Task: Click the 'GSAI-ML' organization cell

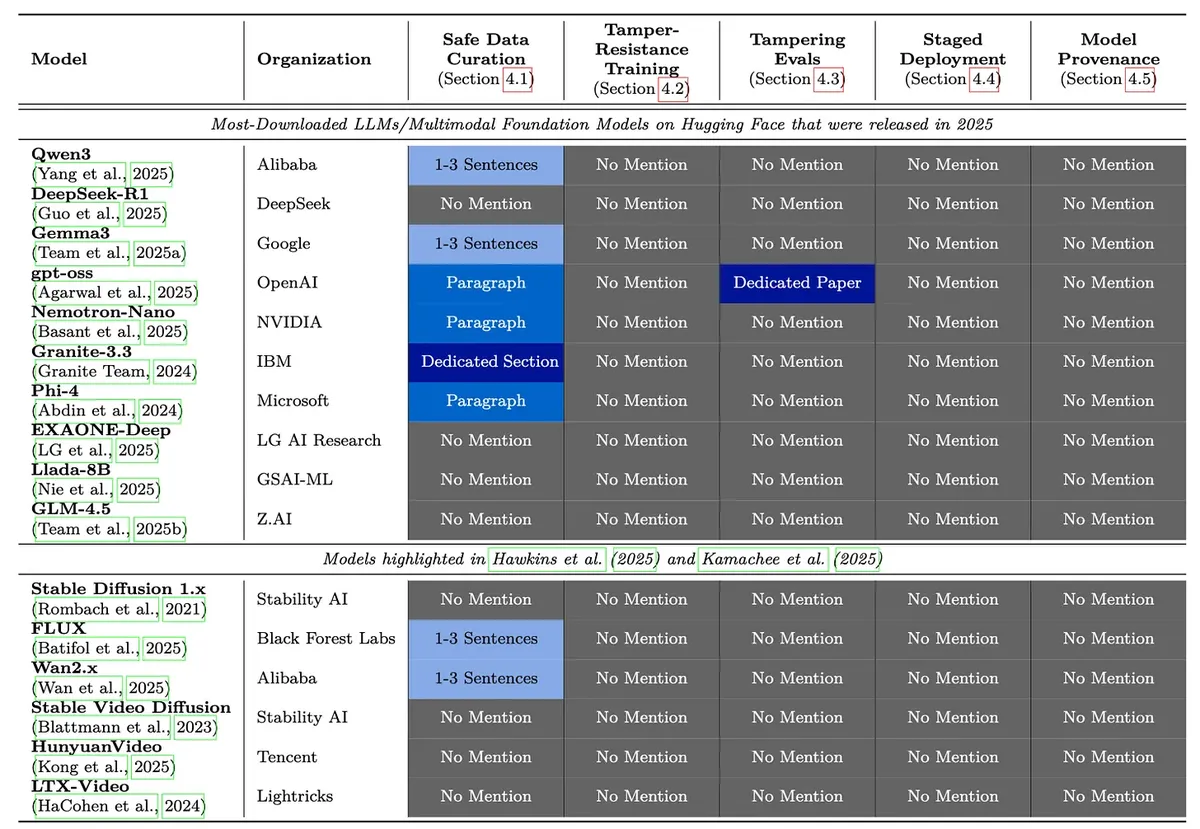Action: click(295, 480)
